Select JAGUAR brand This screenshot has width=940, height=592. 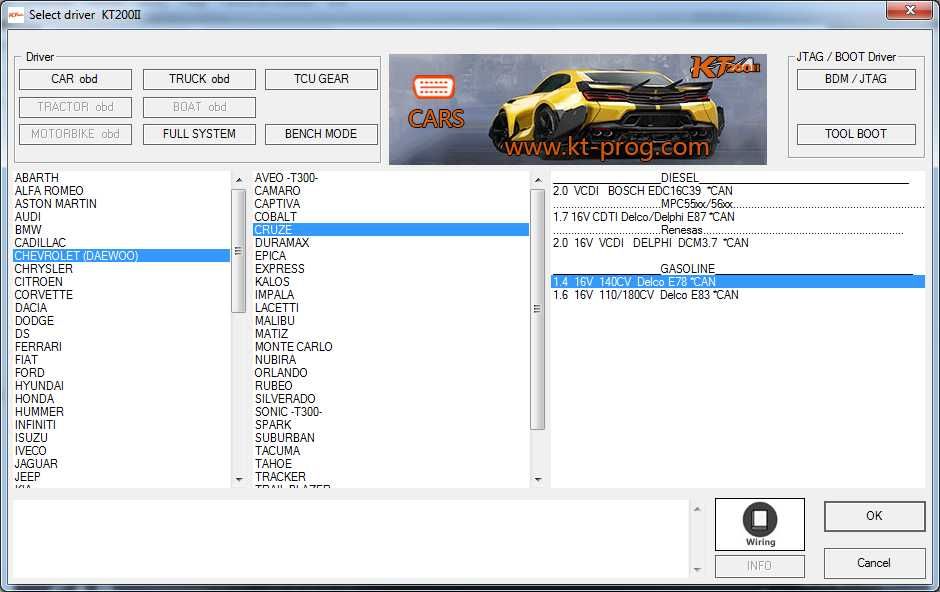[121, 464]
